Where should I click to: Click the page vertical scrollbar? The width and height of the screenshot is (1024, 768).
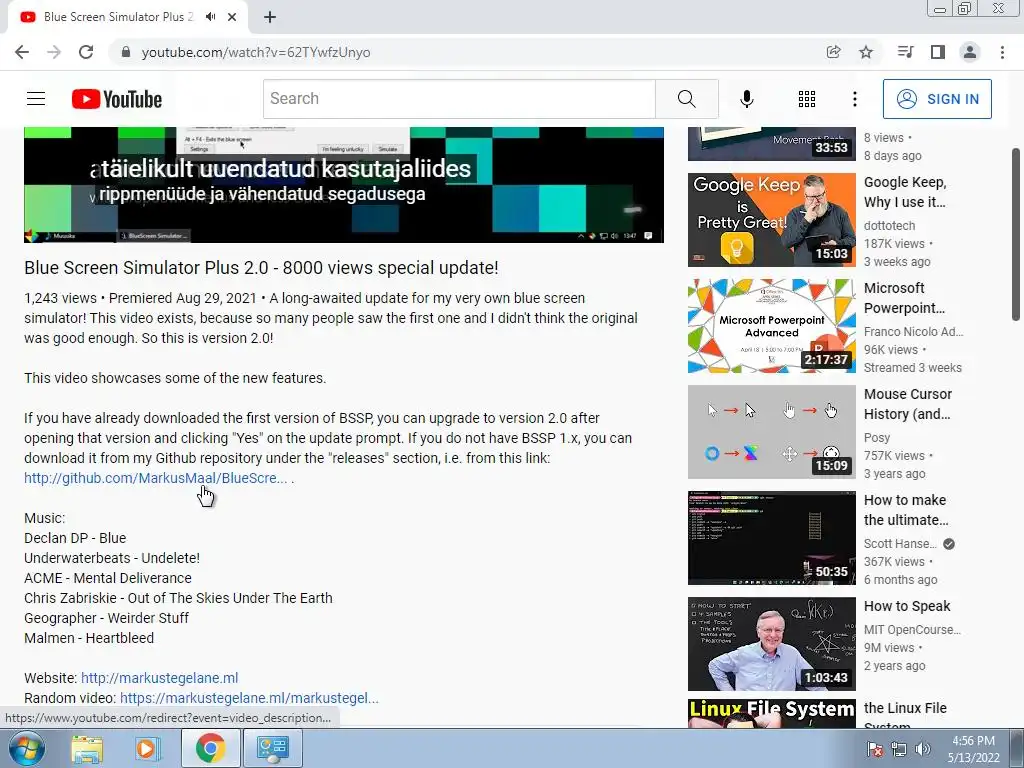[1016, 233]
